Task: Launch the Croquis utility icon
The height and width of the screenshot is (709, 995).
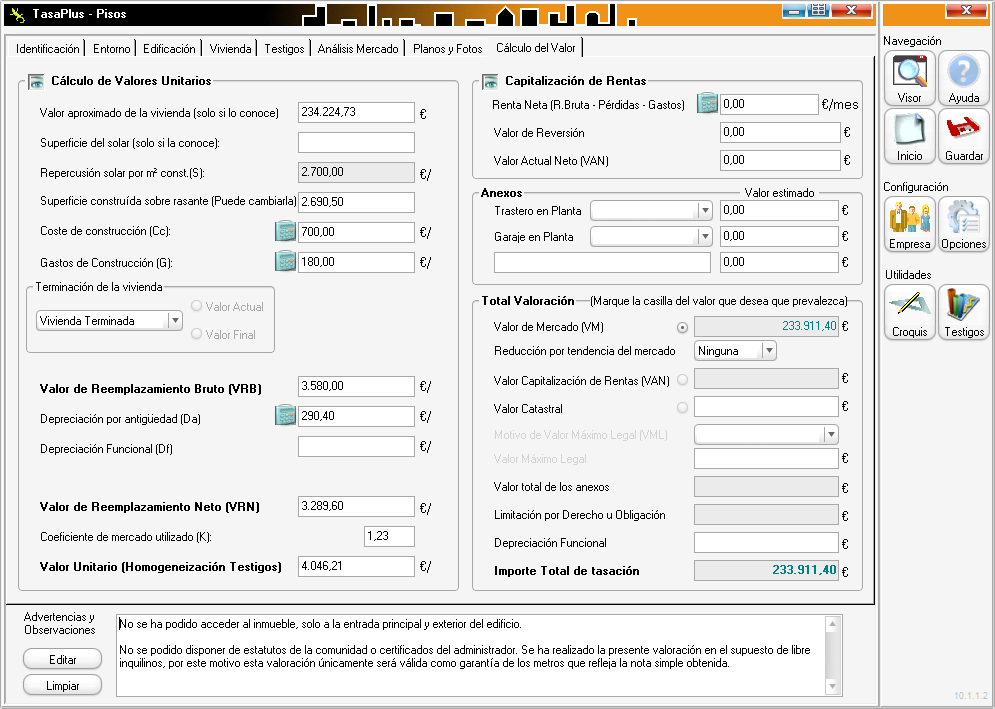Action: click(909, 311)
